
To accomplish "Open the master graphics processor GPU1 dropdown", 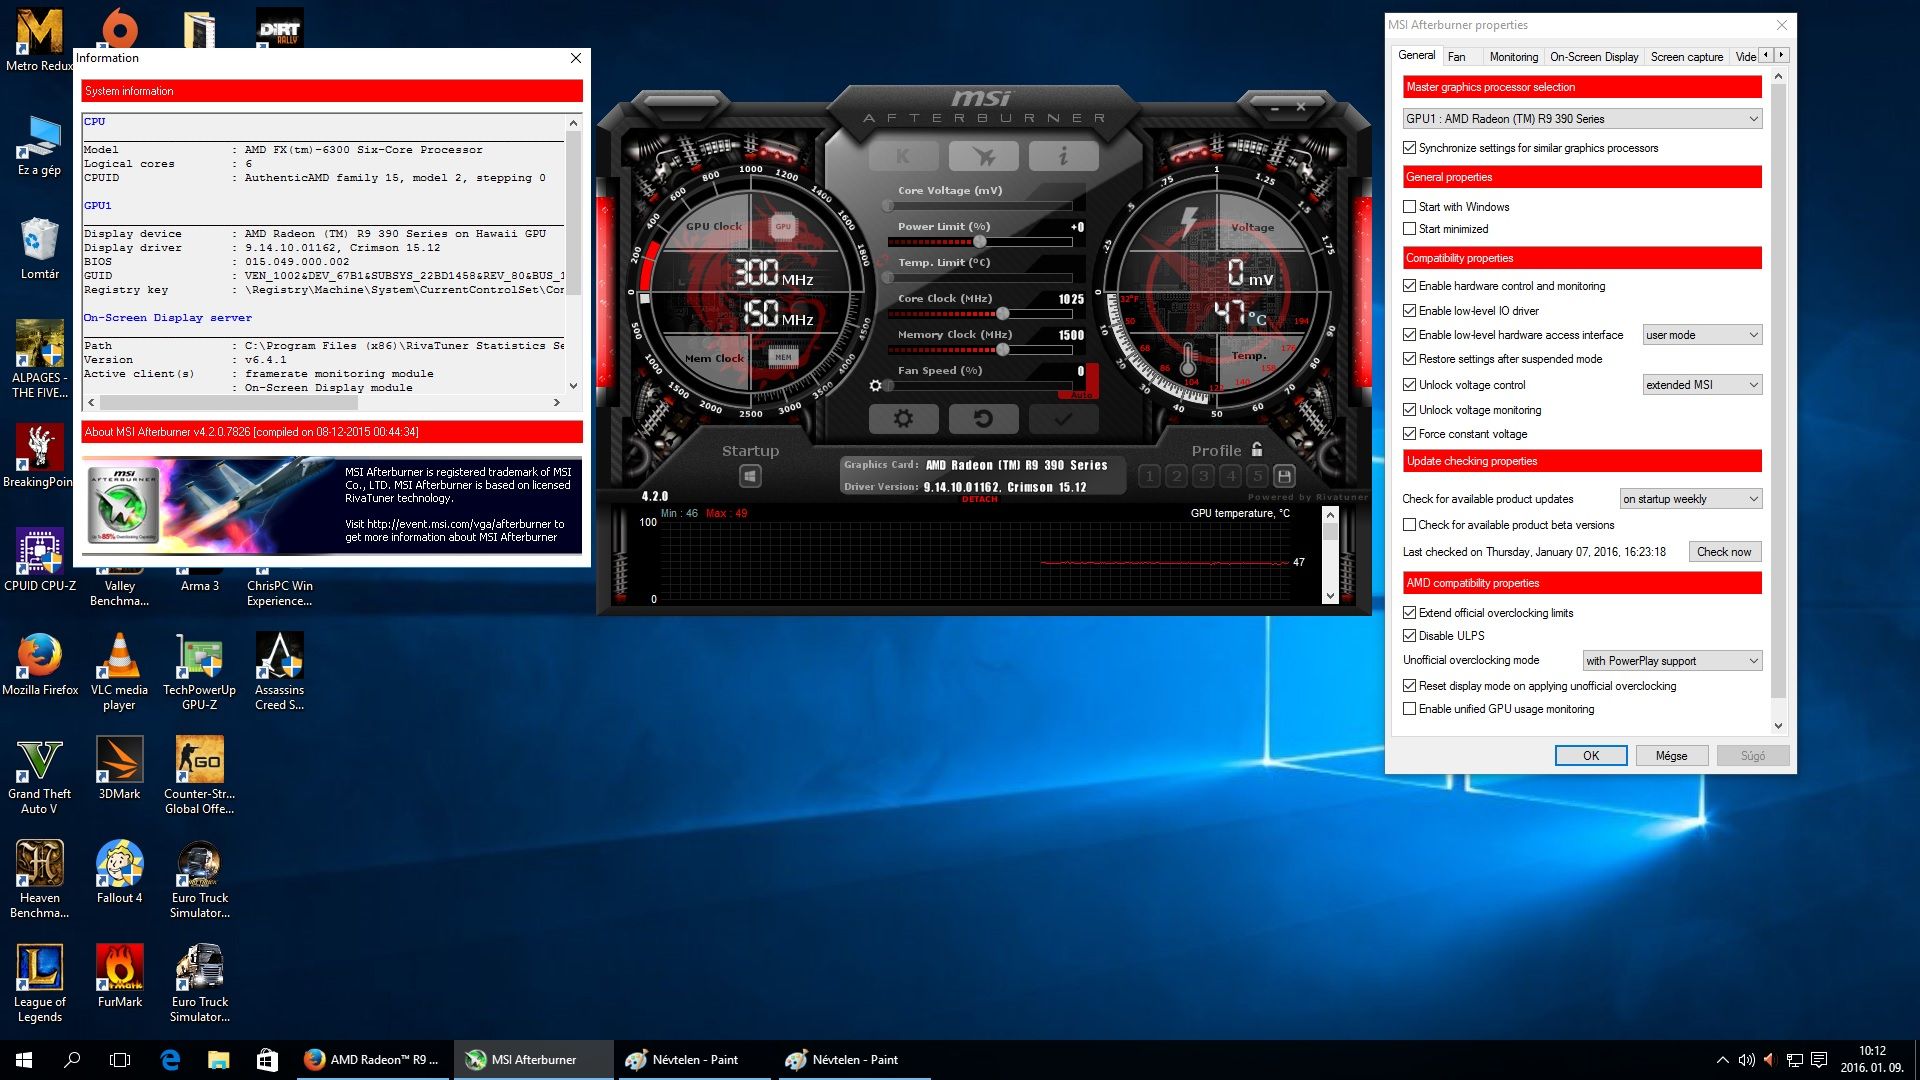I will (1582, 119).
